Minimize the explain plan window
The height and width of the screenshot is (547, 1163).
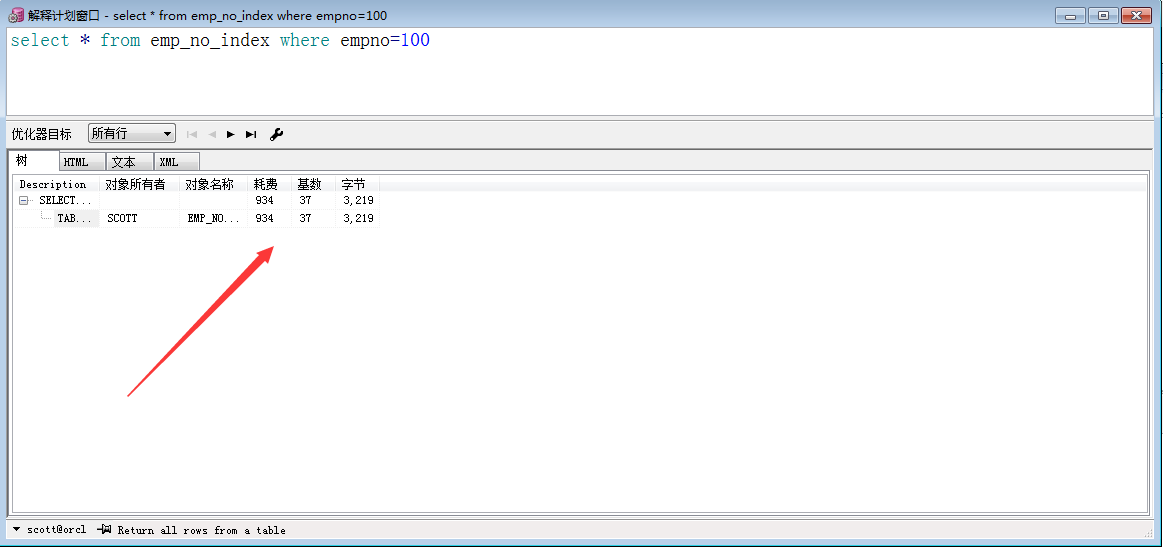(1071, 15)
